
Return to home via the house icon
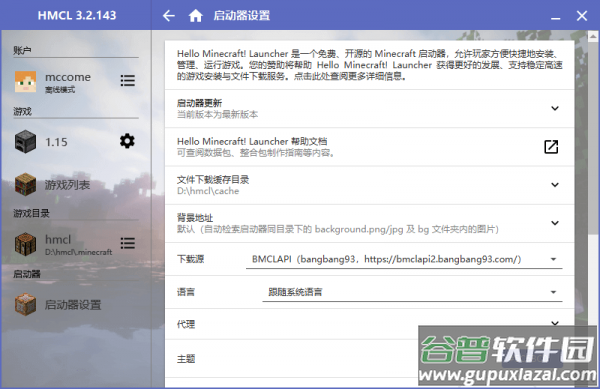[x=196, y=16]
